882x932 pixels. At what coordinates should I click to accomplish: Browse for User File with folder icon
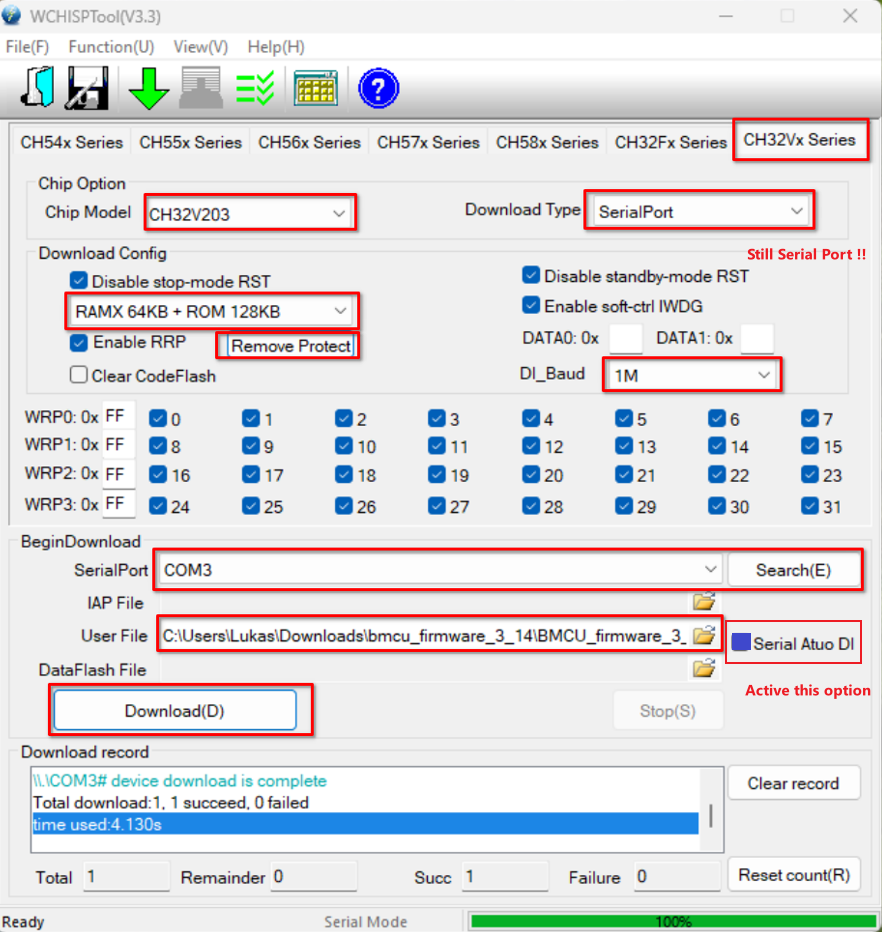[x=704, y=635]
